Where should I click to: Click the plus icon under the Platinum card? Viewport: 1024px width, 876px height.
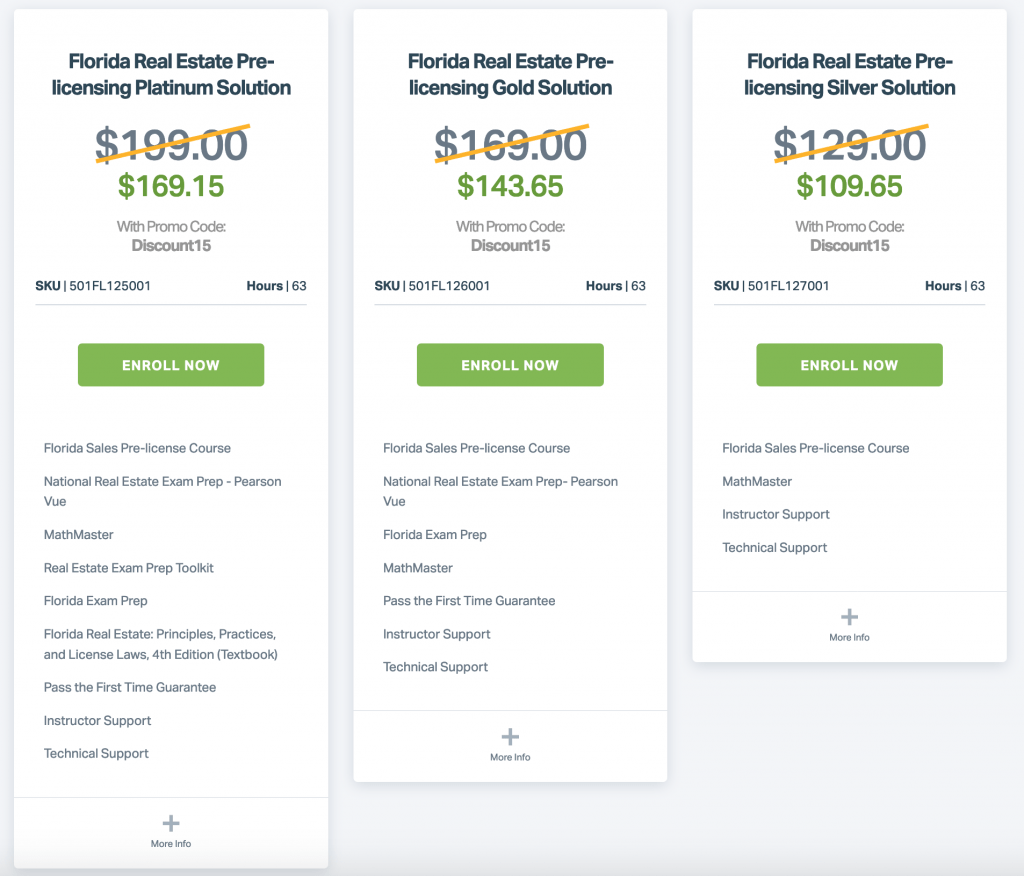tap(170, 821)
